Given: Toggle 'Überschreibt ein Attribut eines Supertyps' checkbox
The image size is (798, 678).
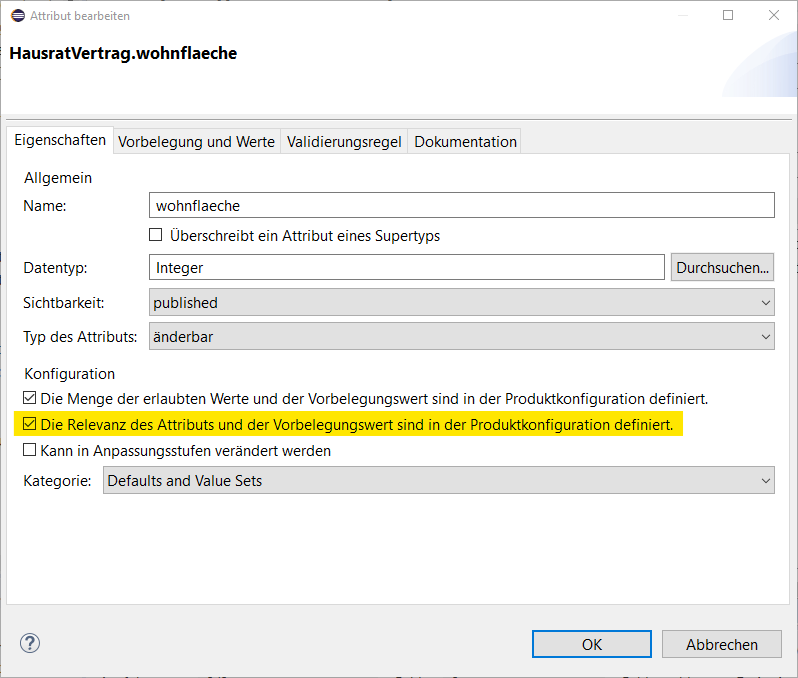Looking at the screenshot, I should tap(156, 236).
